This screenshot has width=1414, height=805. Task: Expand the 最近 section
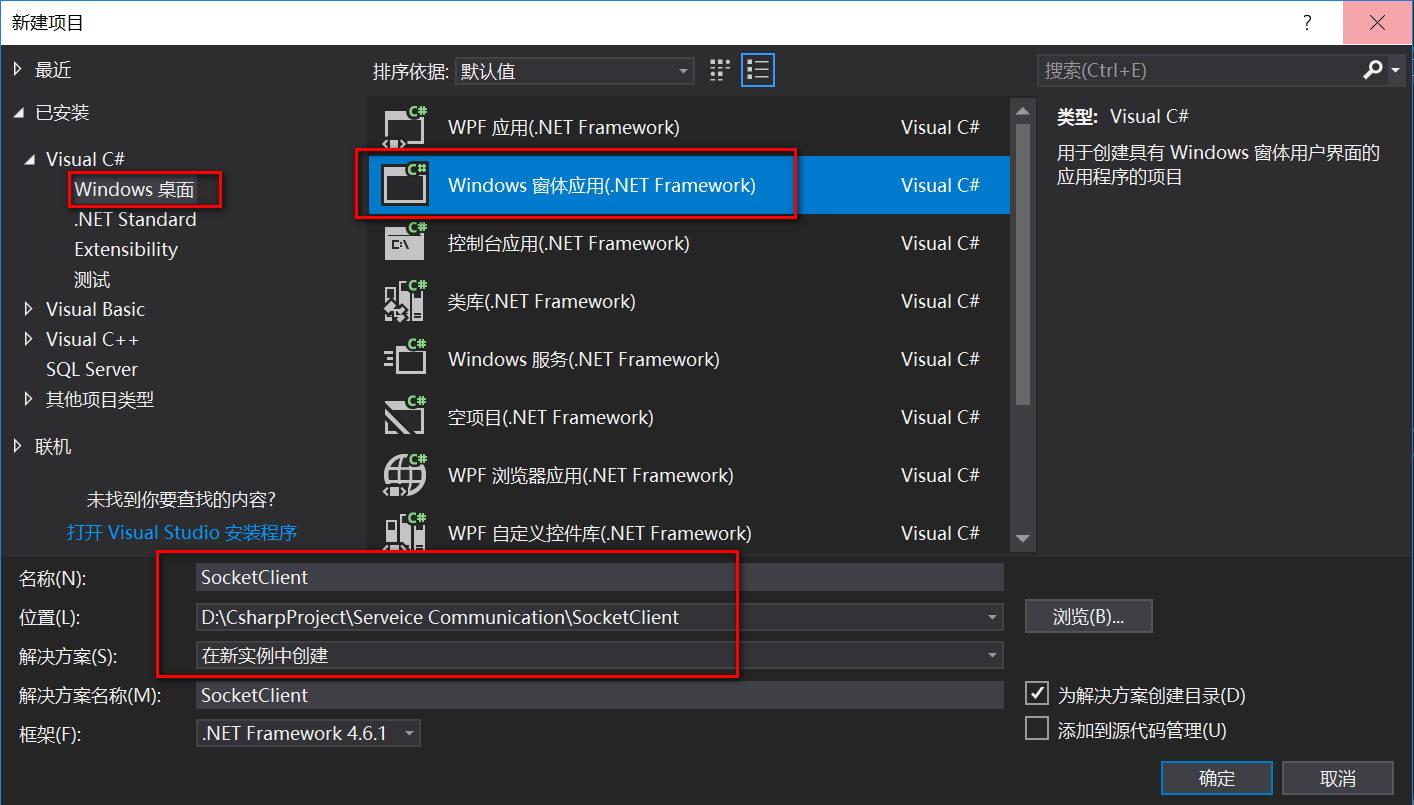tap(18, 69)
